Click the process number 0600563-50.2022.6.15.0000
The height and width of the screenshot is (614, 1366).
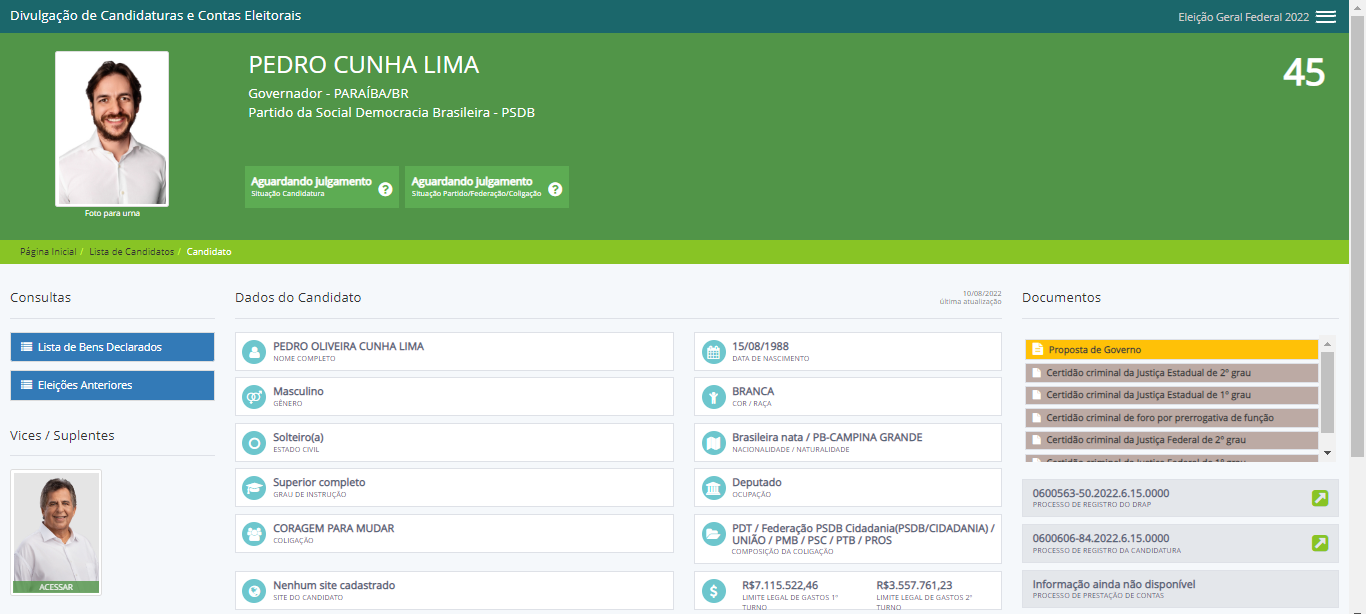click(x=1101, y=493)
